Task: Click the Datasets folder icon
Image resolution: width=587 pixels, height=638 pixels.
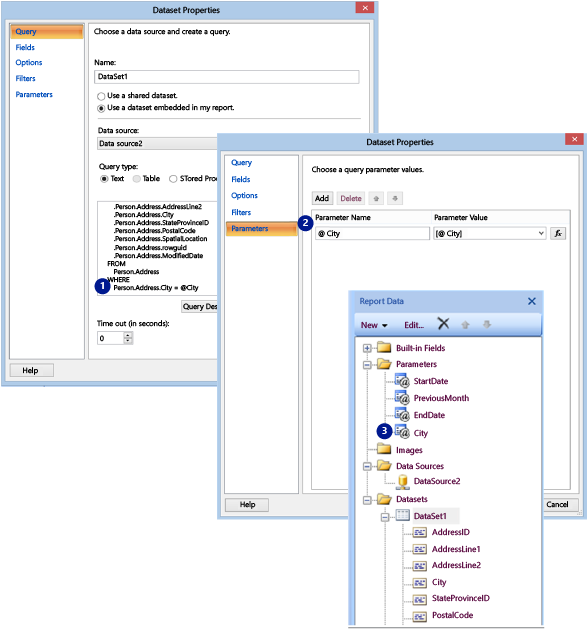Action: coord(384,499)
